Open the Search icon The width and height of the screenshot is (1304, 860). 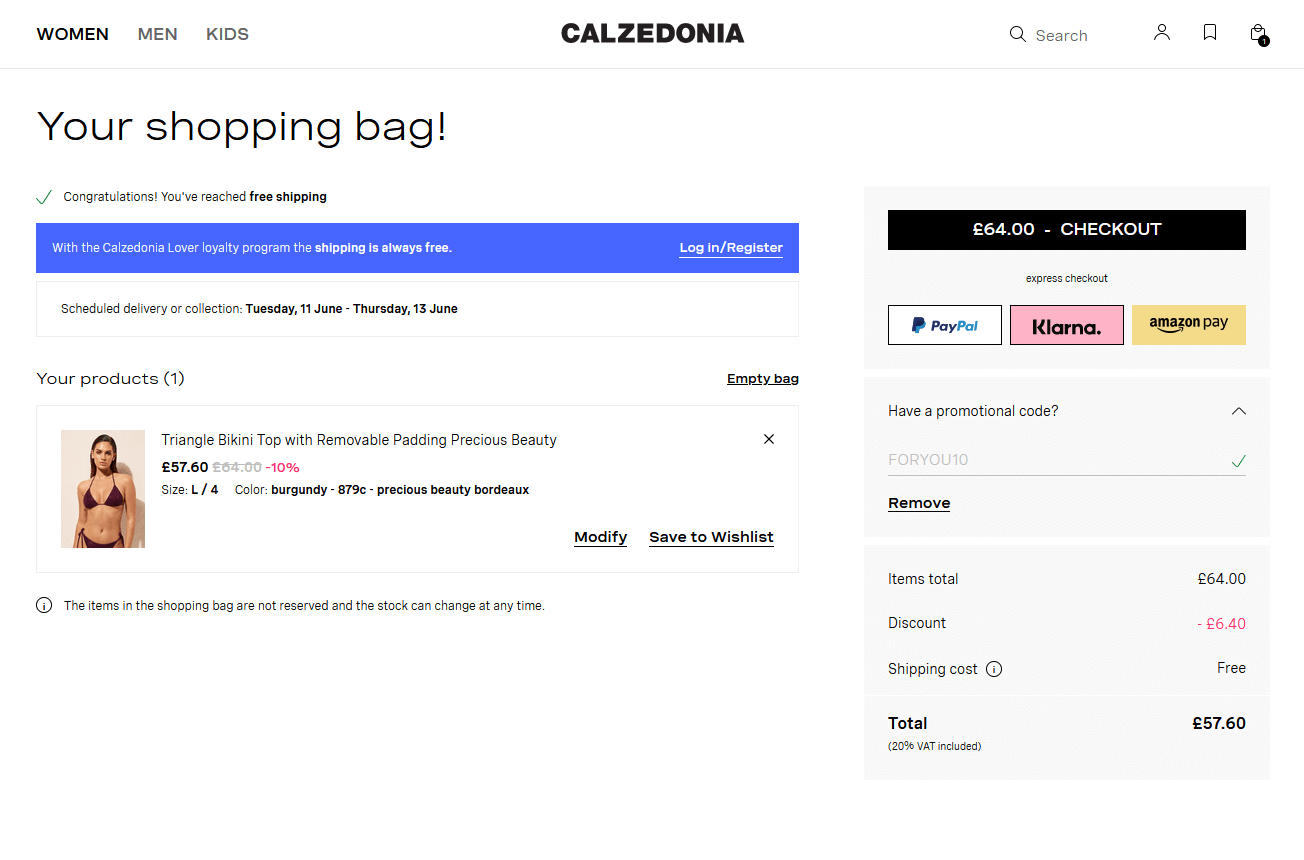coord(1016,34)
